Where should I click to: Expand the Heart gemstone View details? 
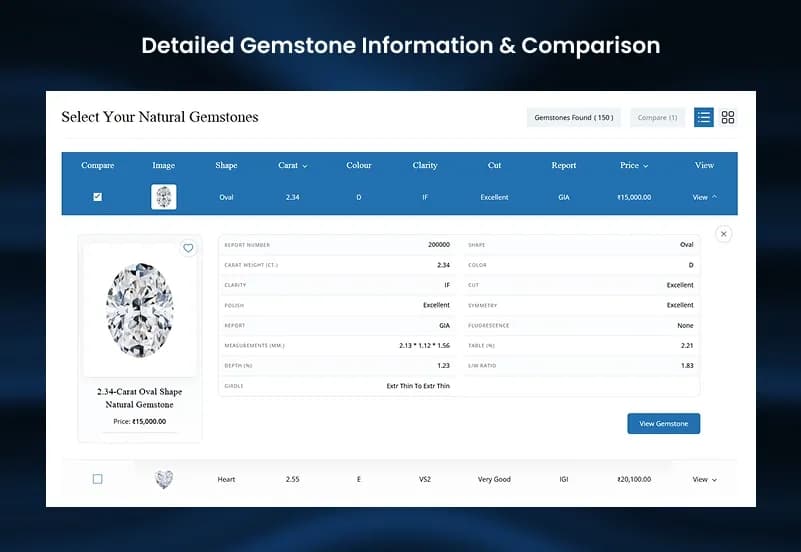(704, 479)
